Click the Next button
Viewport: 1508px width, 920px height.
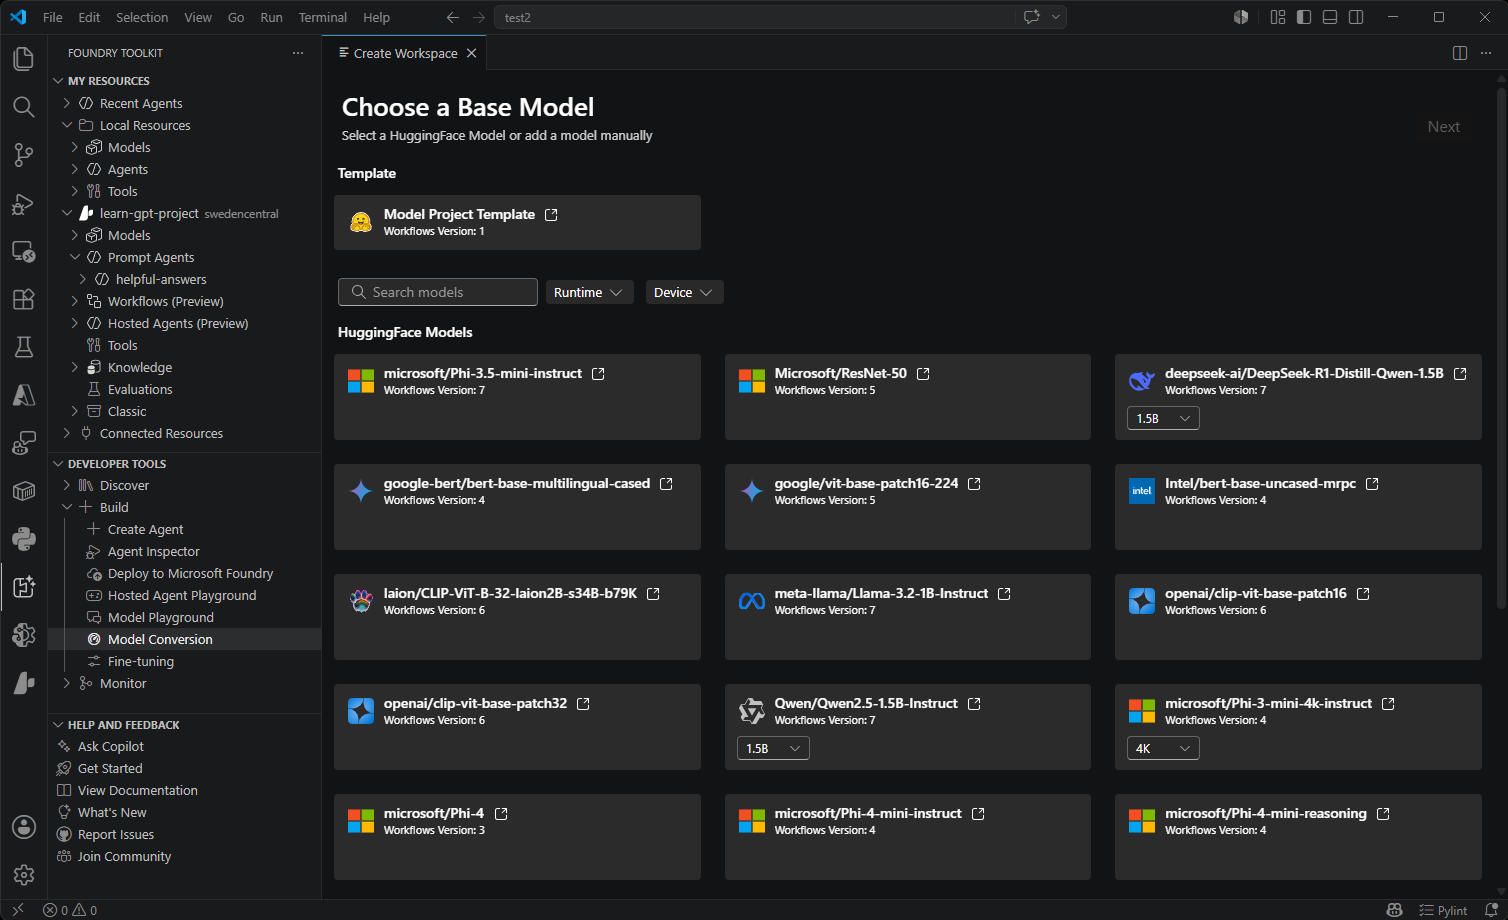point(1443,127)
